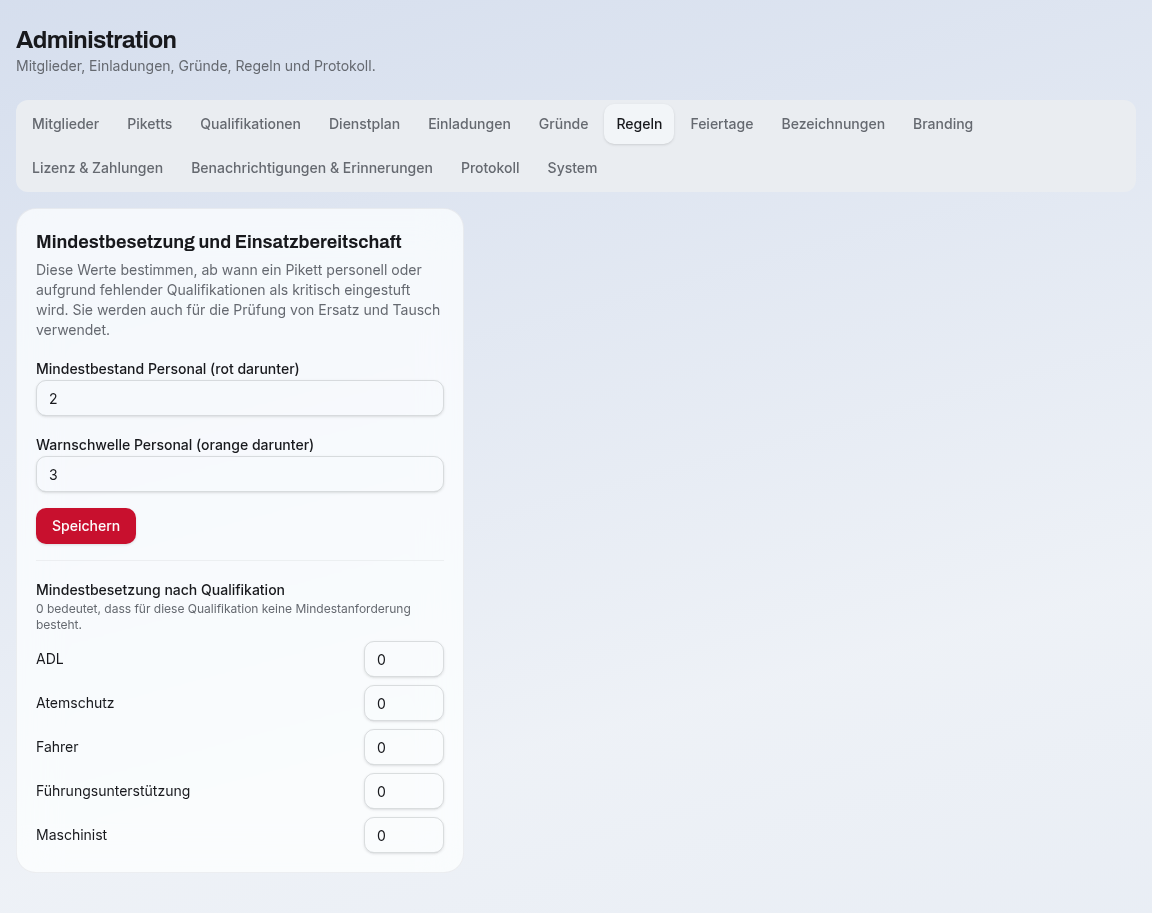1152x913 pixels.
Task: Click the 'Mindestbestand Personal (rot darunter)' label
Action: point(168,369)
